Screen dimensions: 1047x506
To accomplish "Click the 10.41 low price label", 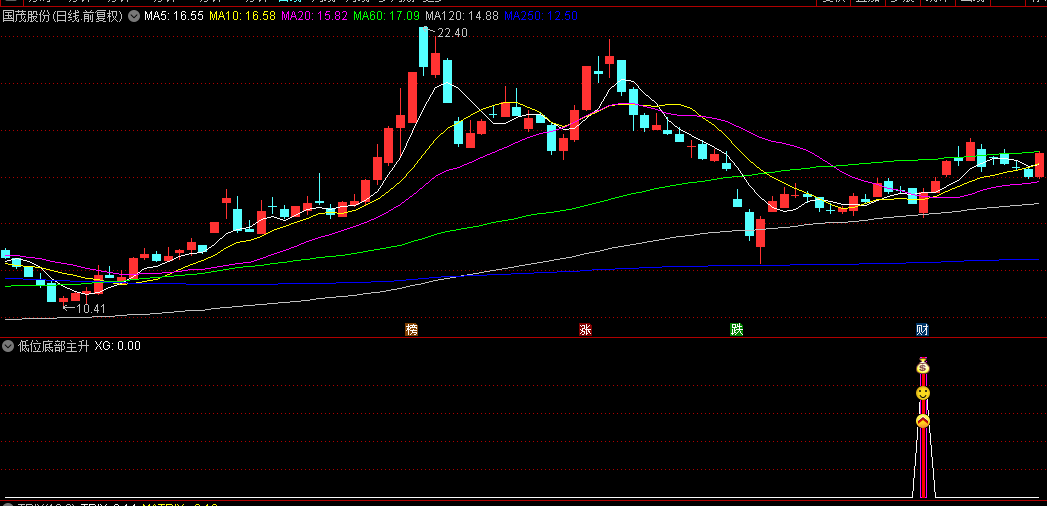I will point(91,308).
